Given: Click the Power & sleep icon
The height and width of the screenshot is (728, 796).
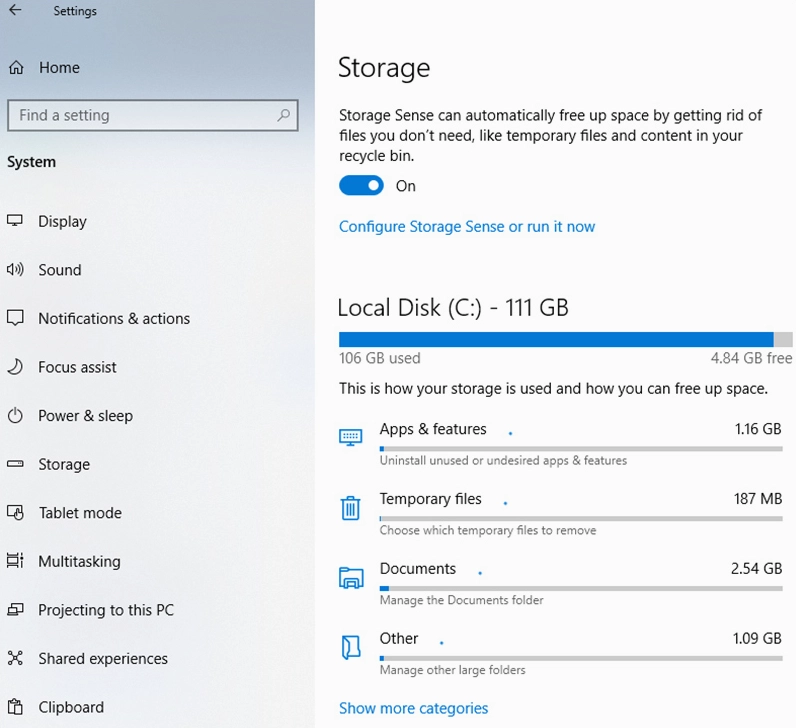Looking at the screenshot, I should click(15, 416).
